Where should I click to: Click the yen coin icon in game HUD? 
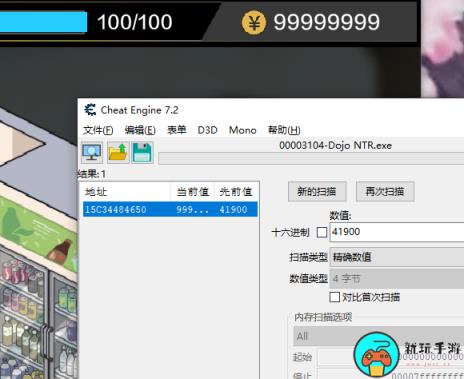[x=254, y=23]
